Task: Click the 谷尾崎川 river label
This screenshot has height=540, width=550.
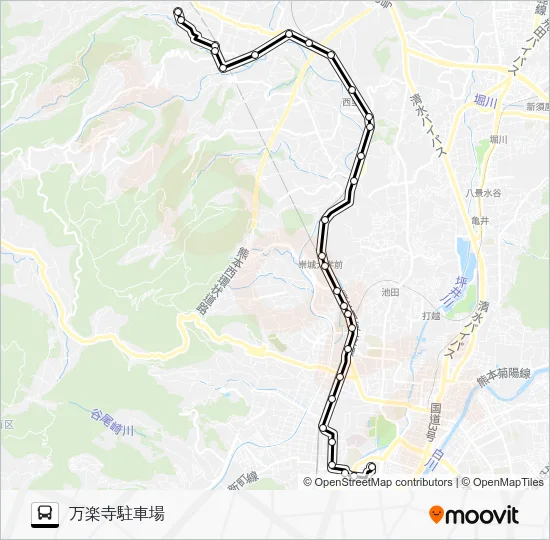Action: tap(112, 422)
